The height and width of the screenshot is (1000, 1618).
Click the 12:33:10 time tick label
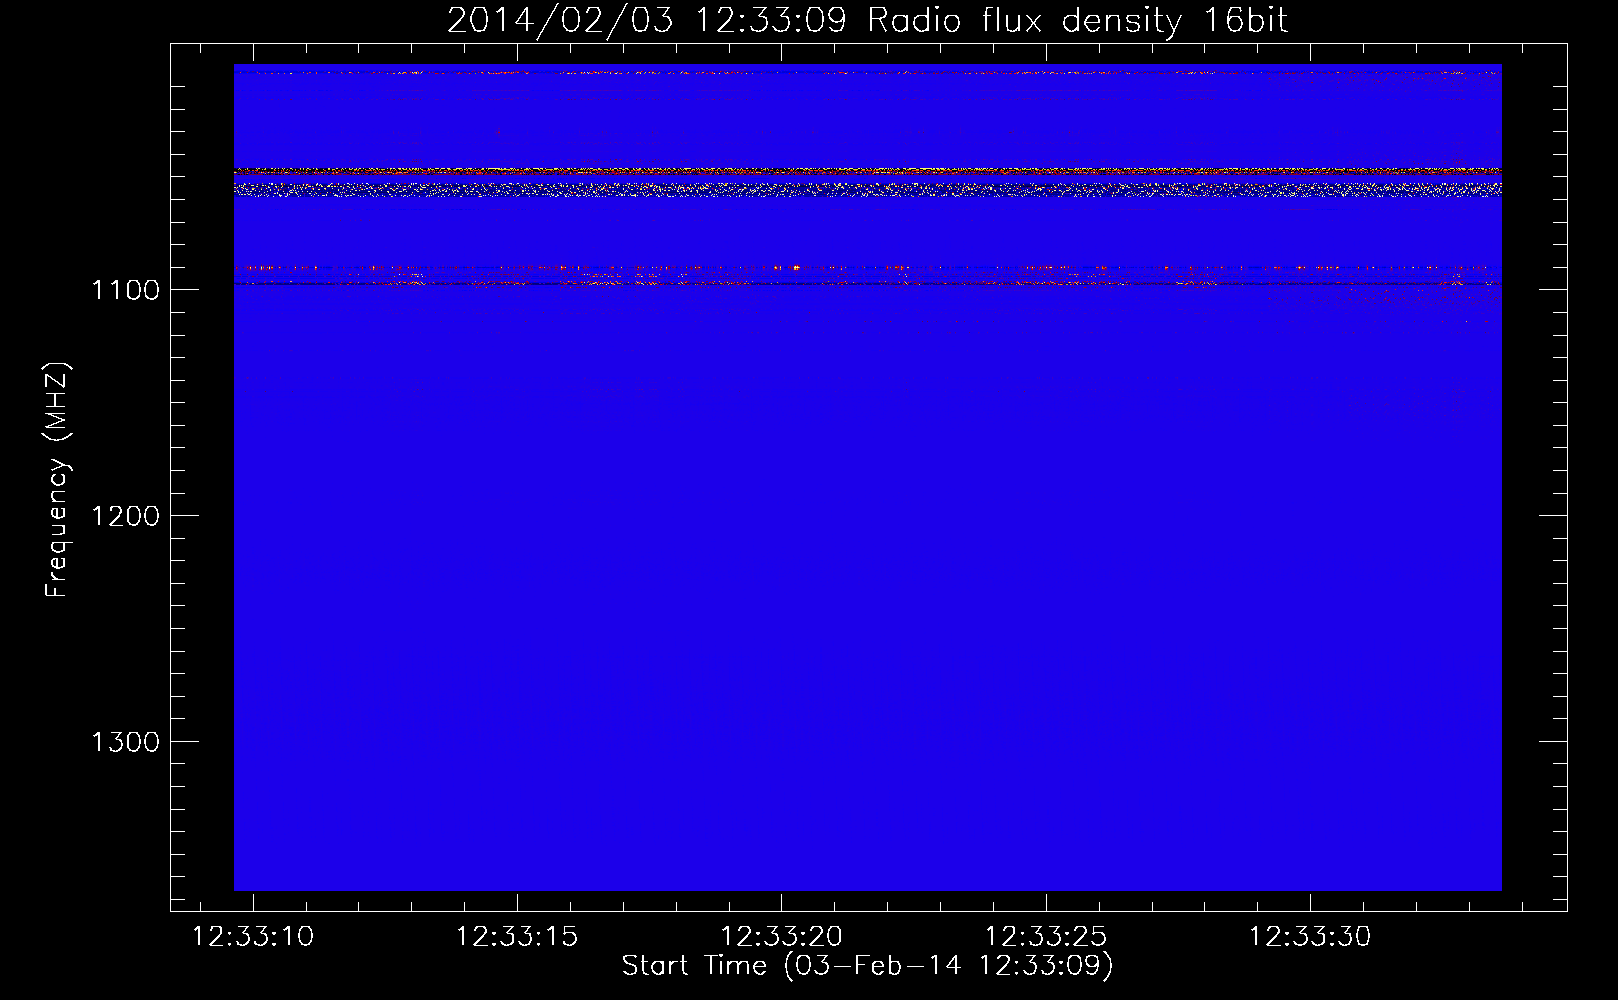tap(253, 937)
